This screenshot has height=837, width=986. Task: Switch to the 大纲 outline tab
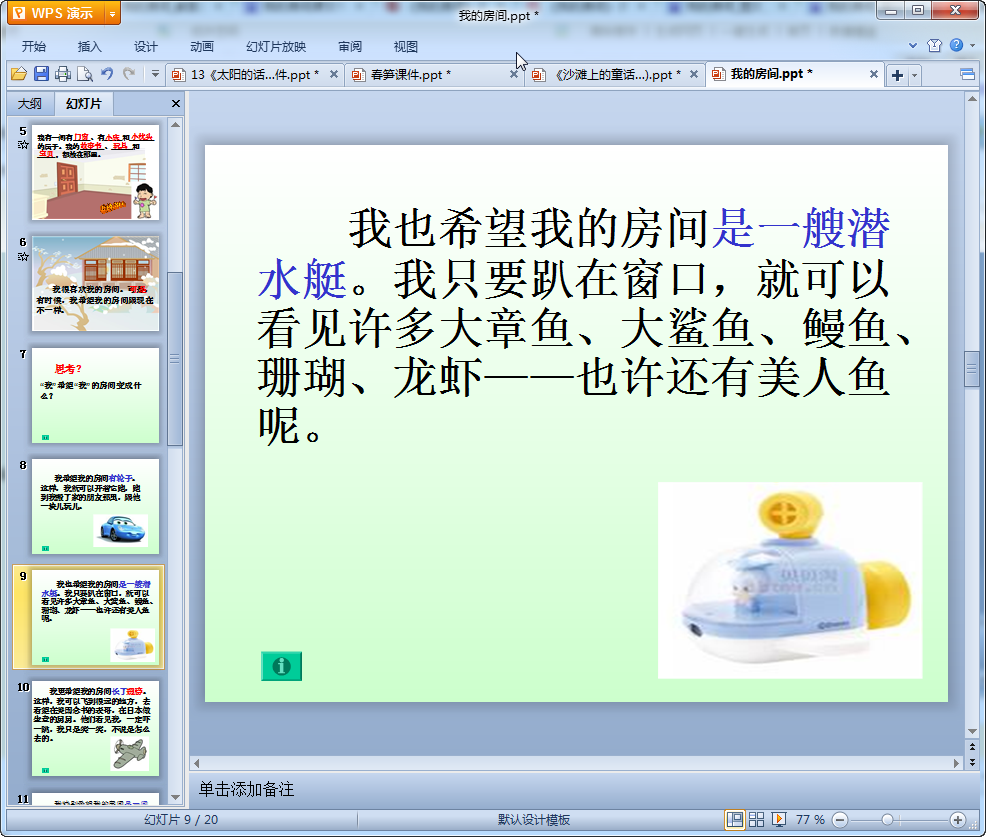click(x=30, y=104)
